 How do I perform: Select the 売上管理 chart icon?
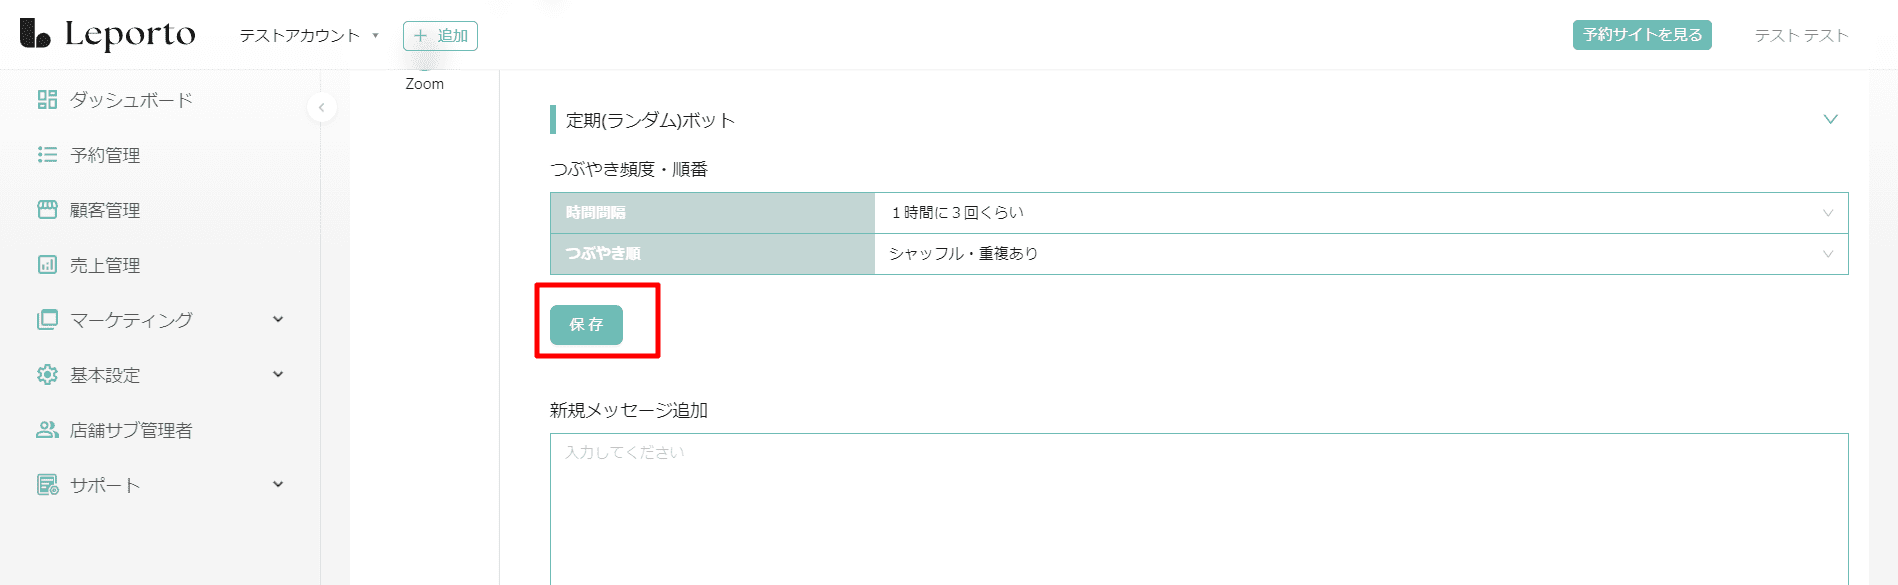(x=47, y=265)
